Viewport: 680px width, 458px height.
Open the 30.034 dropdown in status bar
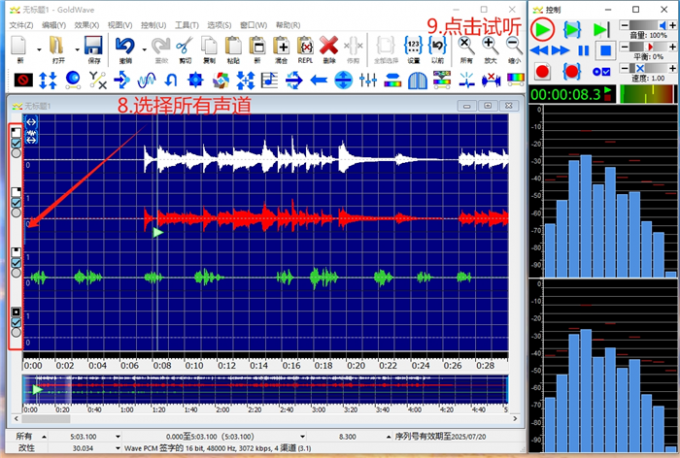pyautogui.click(x=118, y=448)
